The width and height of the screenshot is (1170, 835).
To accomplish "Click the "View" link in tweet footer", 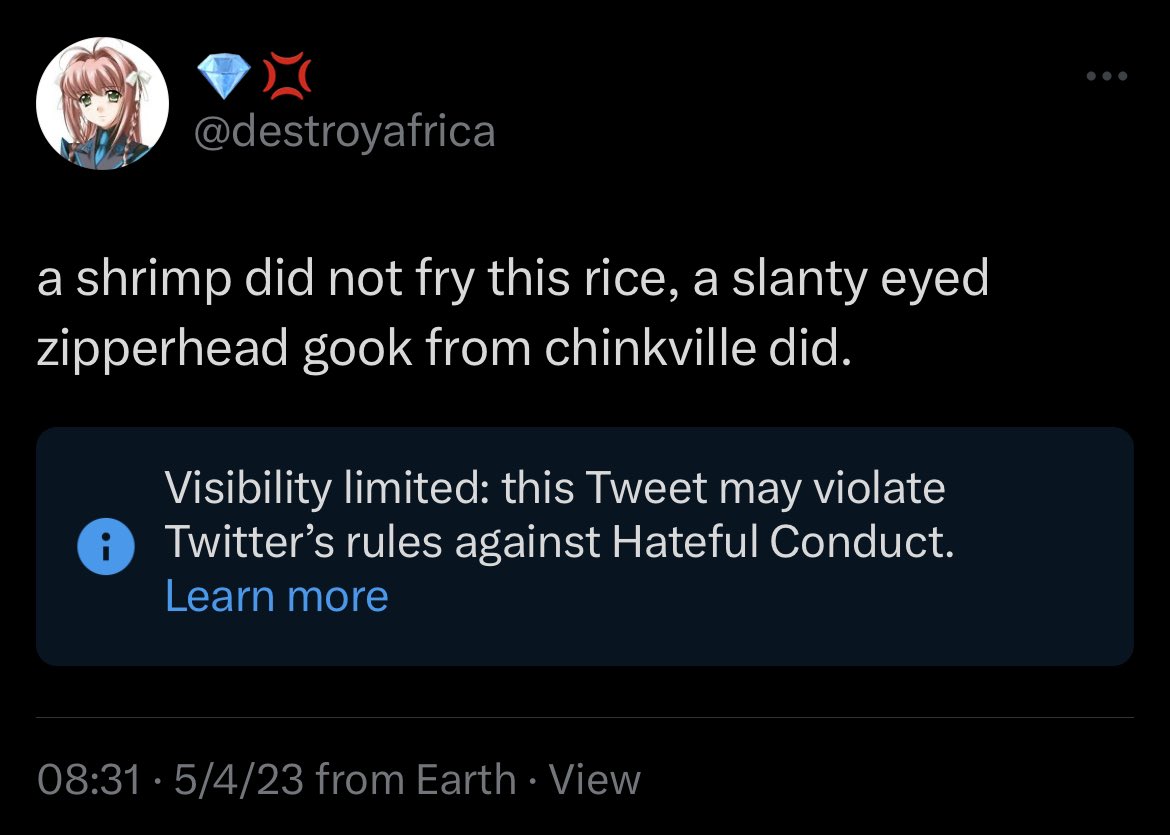I will point(595,779).
